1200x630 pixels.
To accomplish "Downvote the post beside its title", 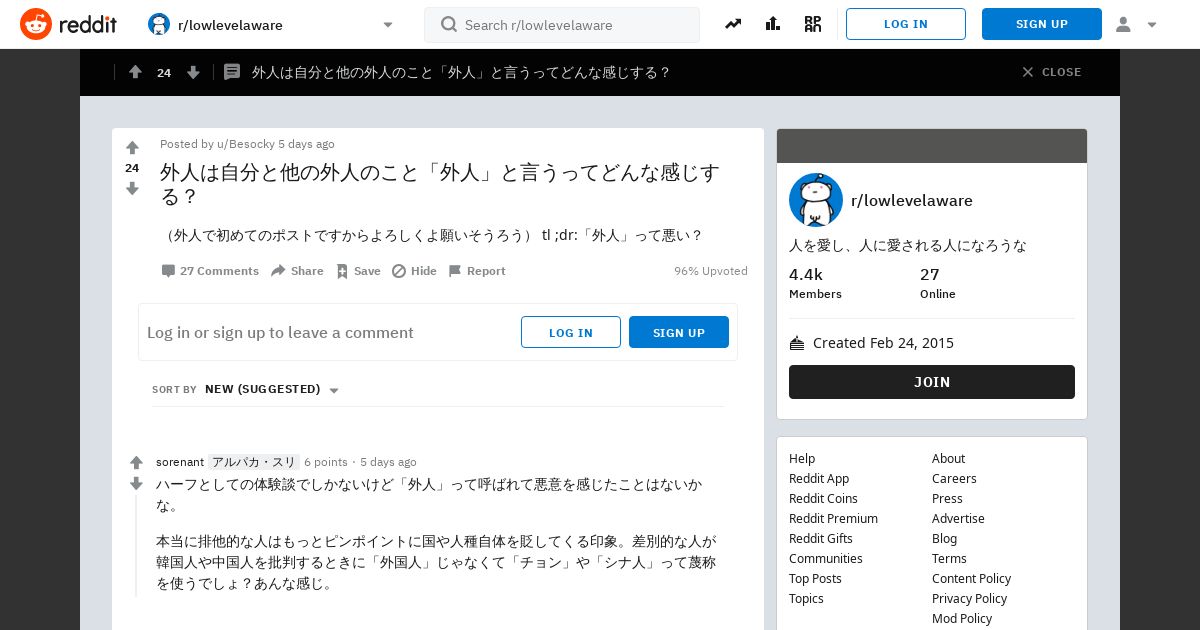I will tap(132, 188).
